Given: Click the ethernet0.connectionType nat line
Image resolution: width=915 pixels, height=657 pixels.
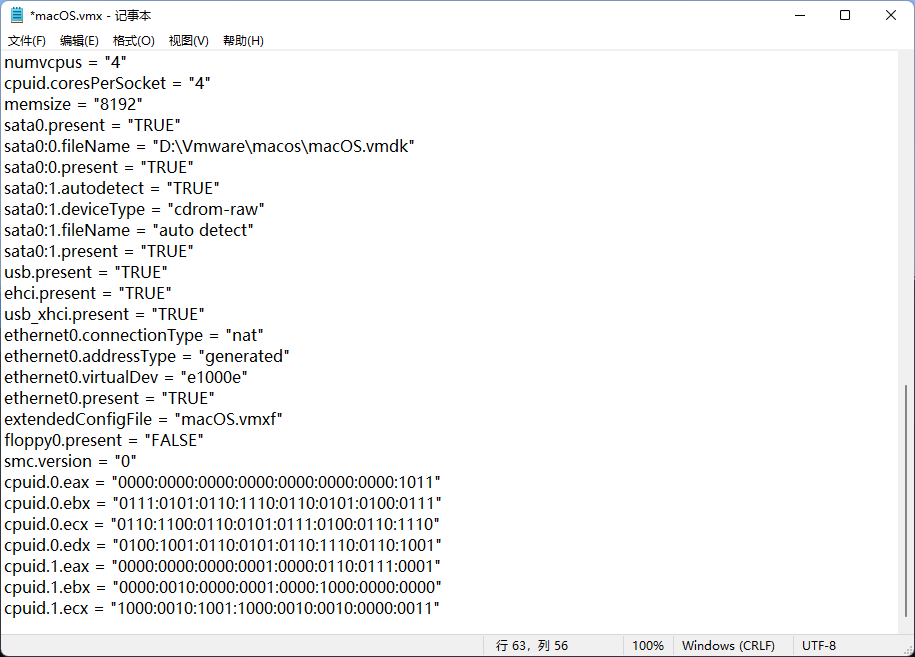Looking at the screenshot, I should (x=134, y=336).
